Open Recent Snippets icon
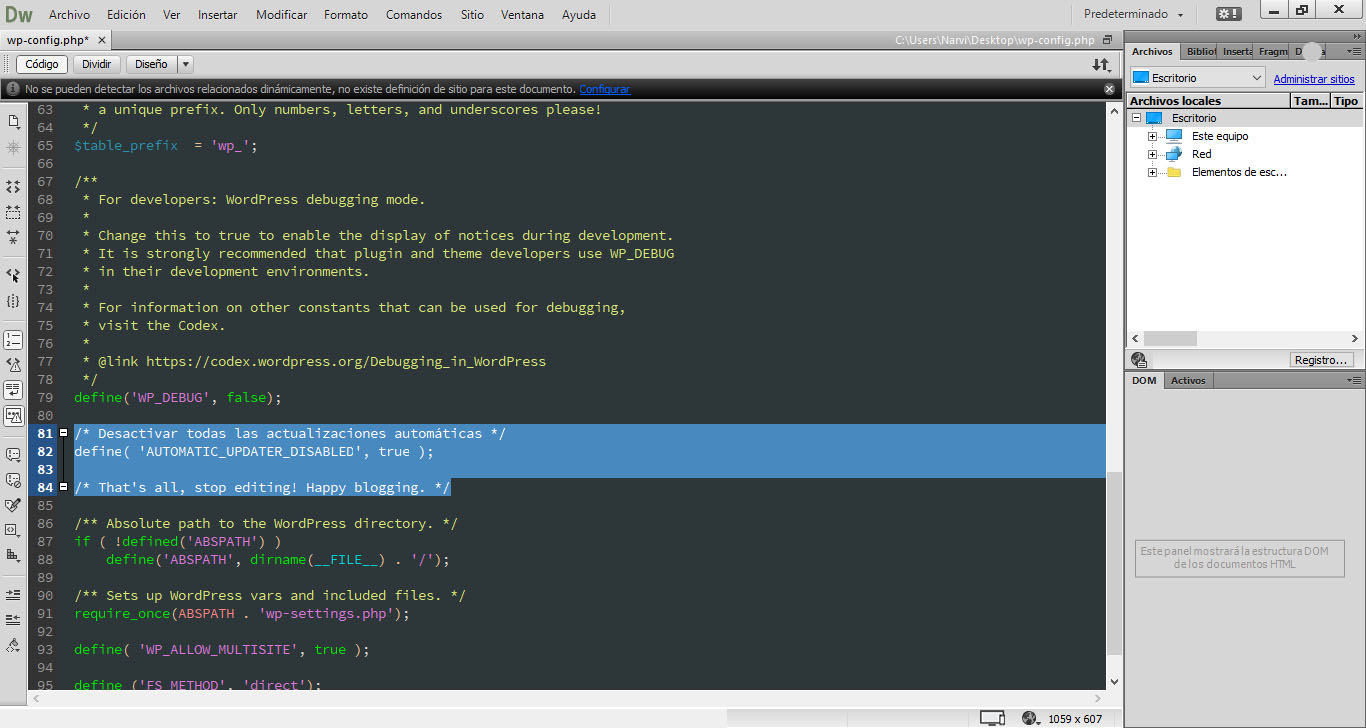Image resolution: width=1366 pixels, height=728 pixels. (13, 530)
